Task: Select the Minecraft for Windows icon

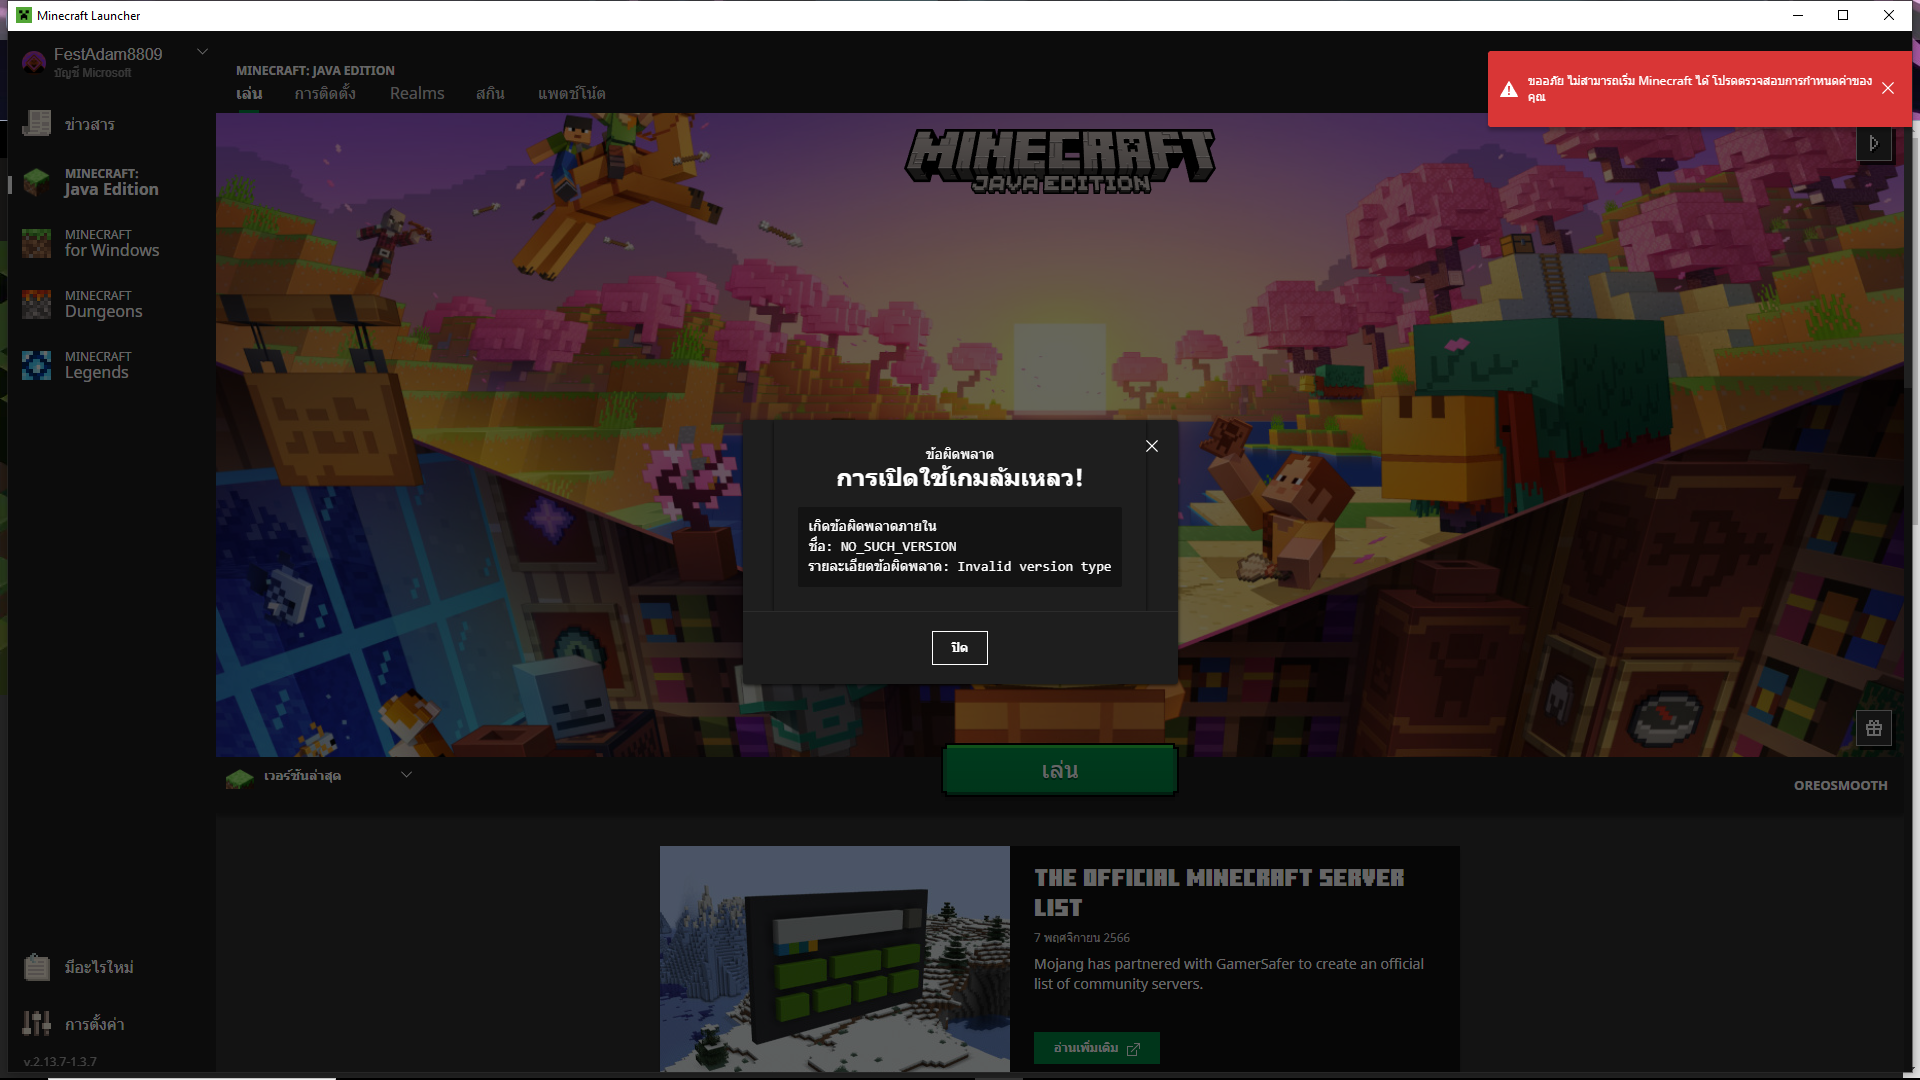Action: click(x=37, y=243)
